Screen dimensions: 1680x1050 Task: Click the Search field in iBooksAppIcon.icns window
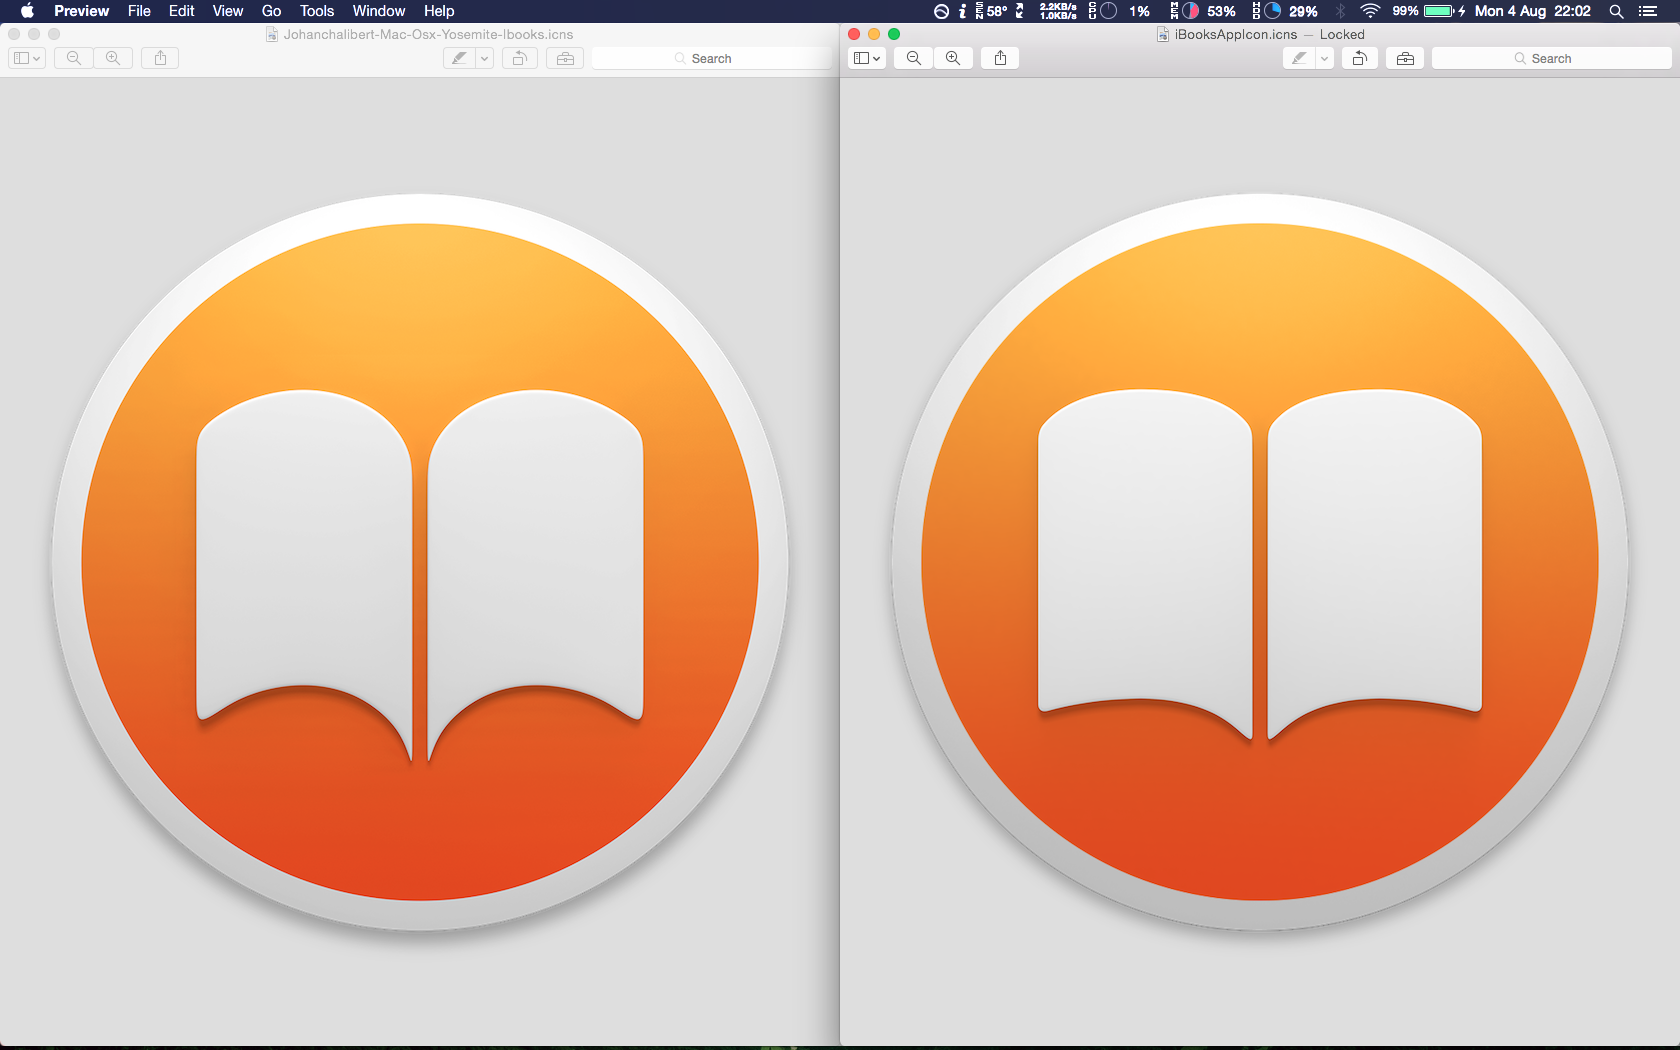click(1551, 58)
